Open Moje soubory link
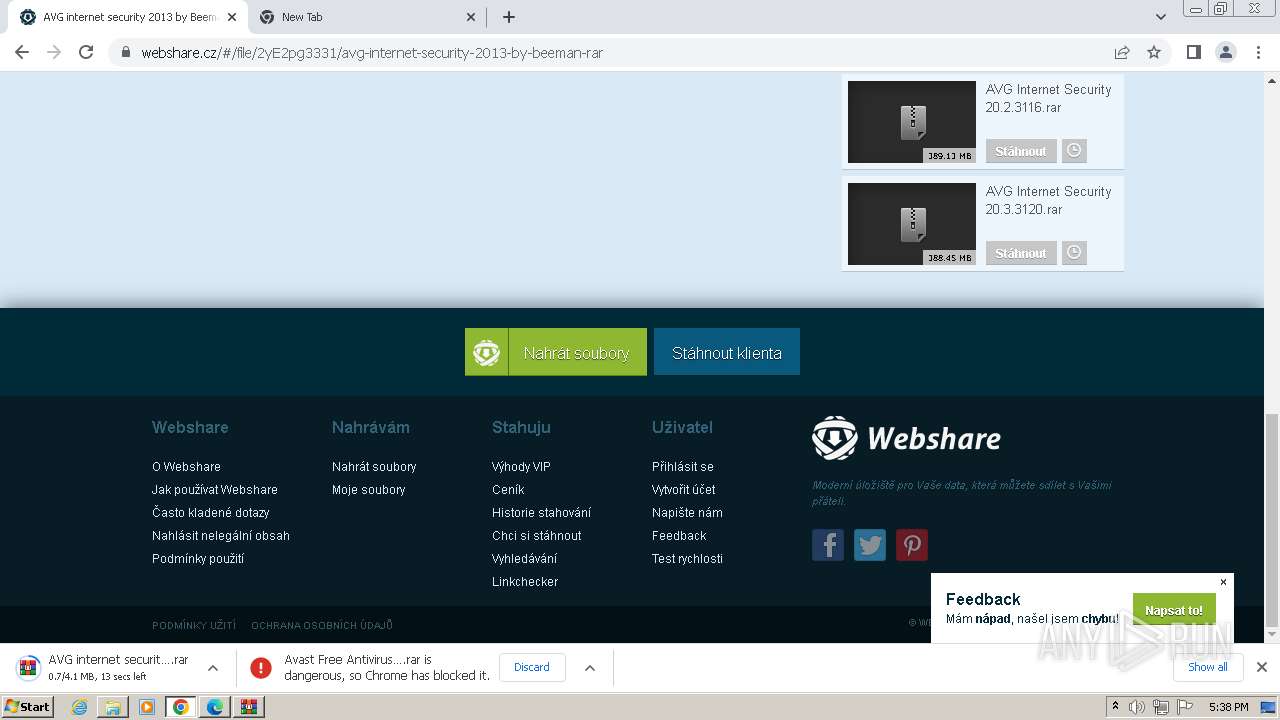Image resolution: width=1280 pixels, height=720 pixels. [369, 490]
